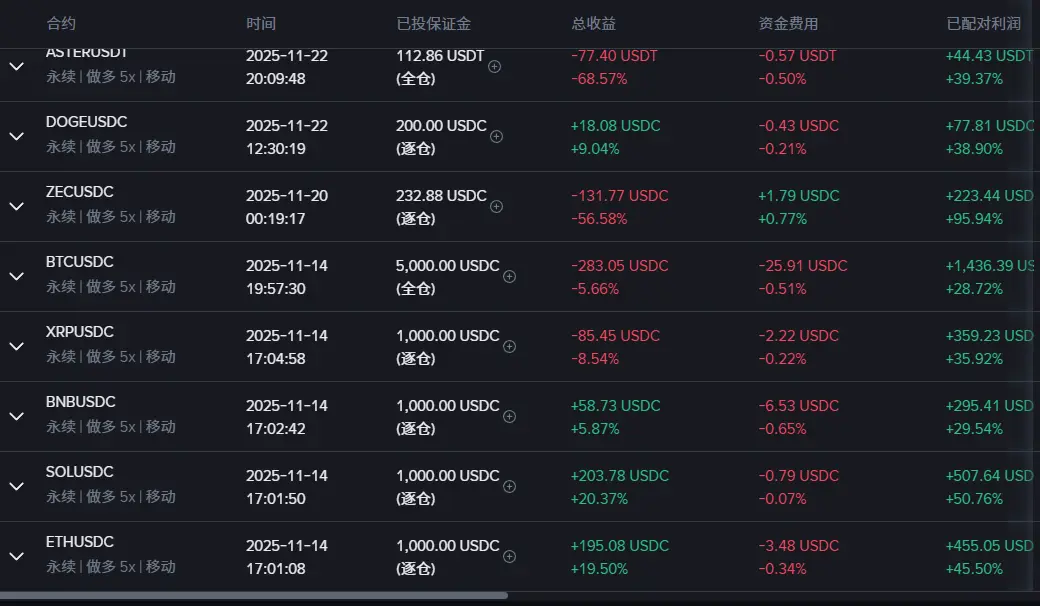Image resolution: width=1040 pixels, height=606 pixels.
Task: Click add margin icon for SOLUSDC position
Action: click(509, 487)
